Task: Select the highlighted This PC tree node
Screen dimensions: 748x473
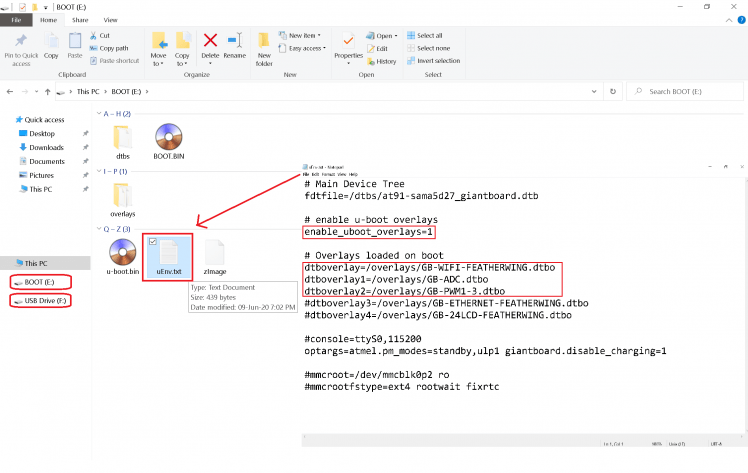Action: pyautogui.click(x=45, y=263)
